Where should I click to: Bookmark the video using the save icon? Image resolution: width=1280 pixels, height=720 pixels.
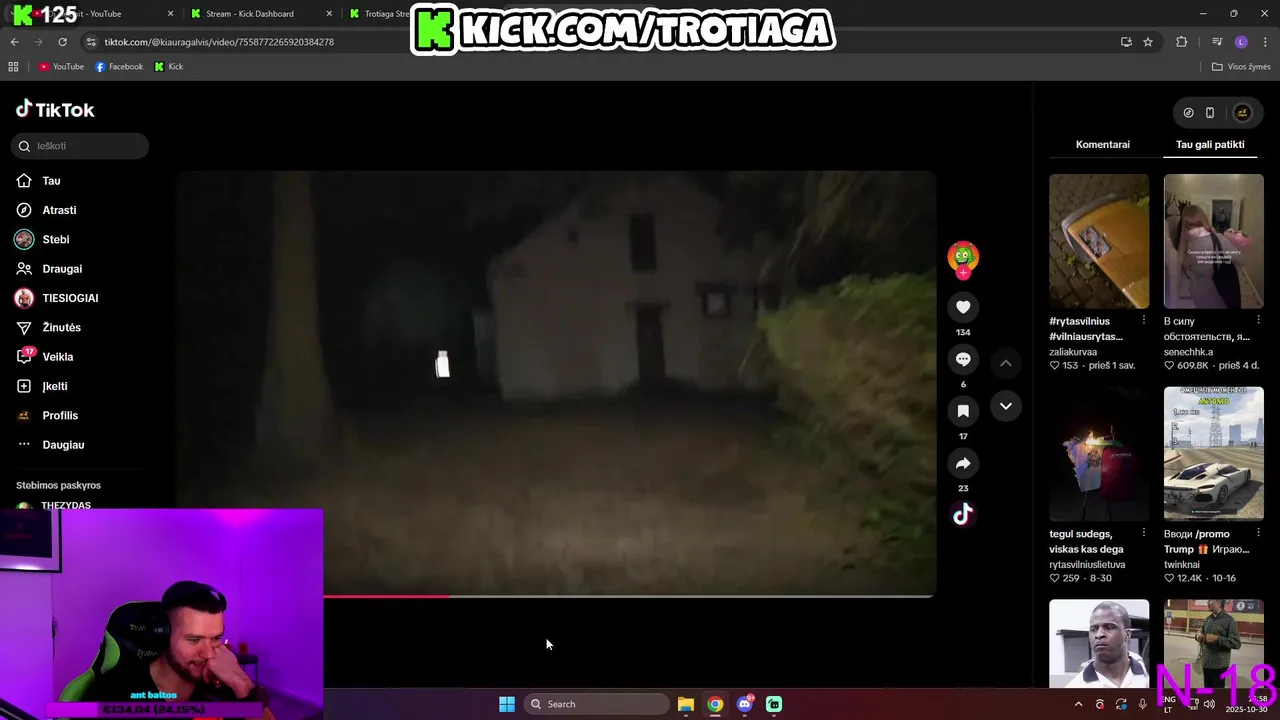click(x=963, y=411)
